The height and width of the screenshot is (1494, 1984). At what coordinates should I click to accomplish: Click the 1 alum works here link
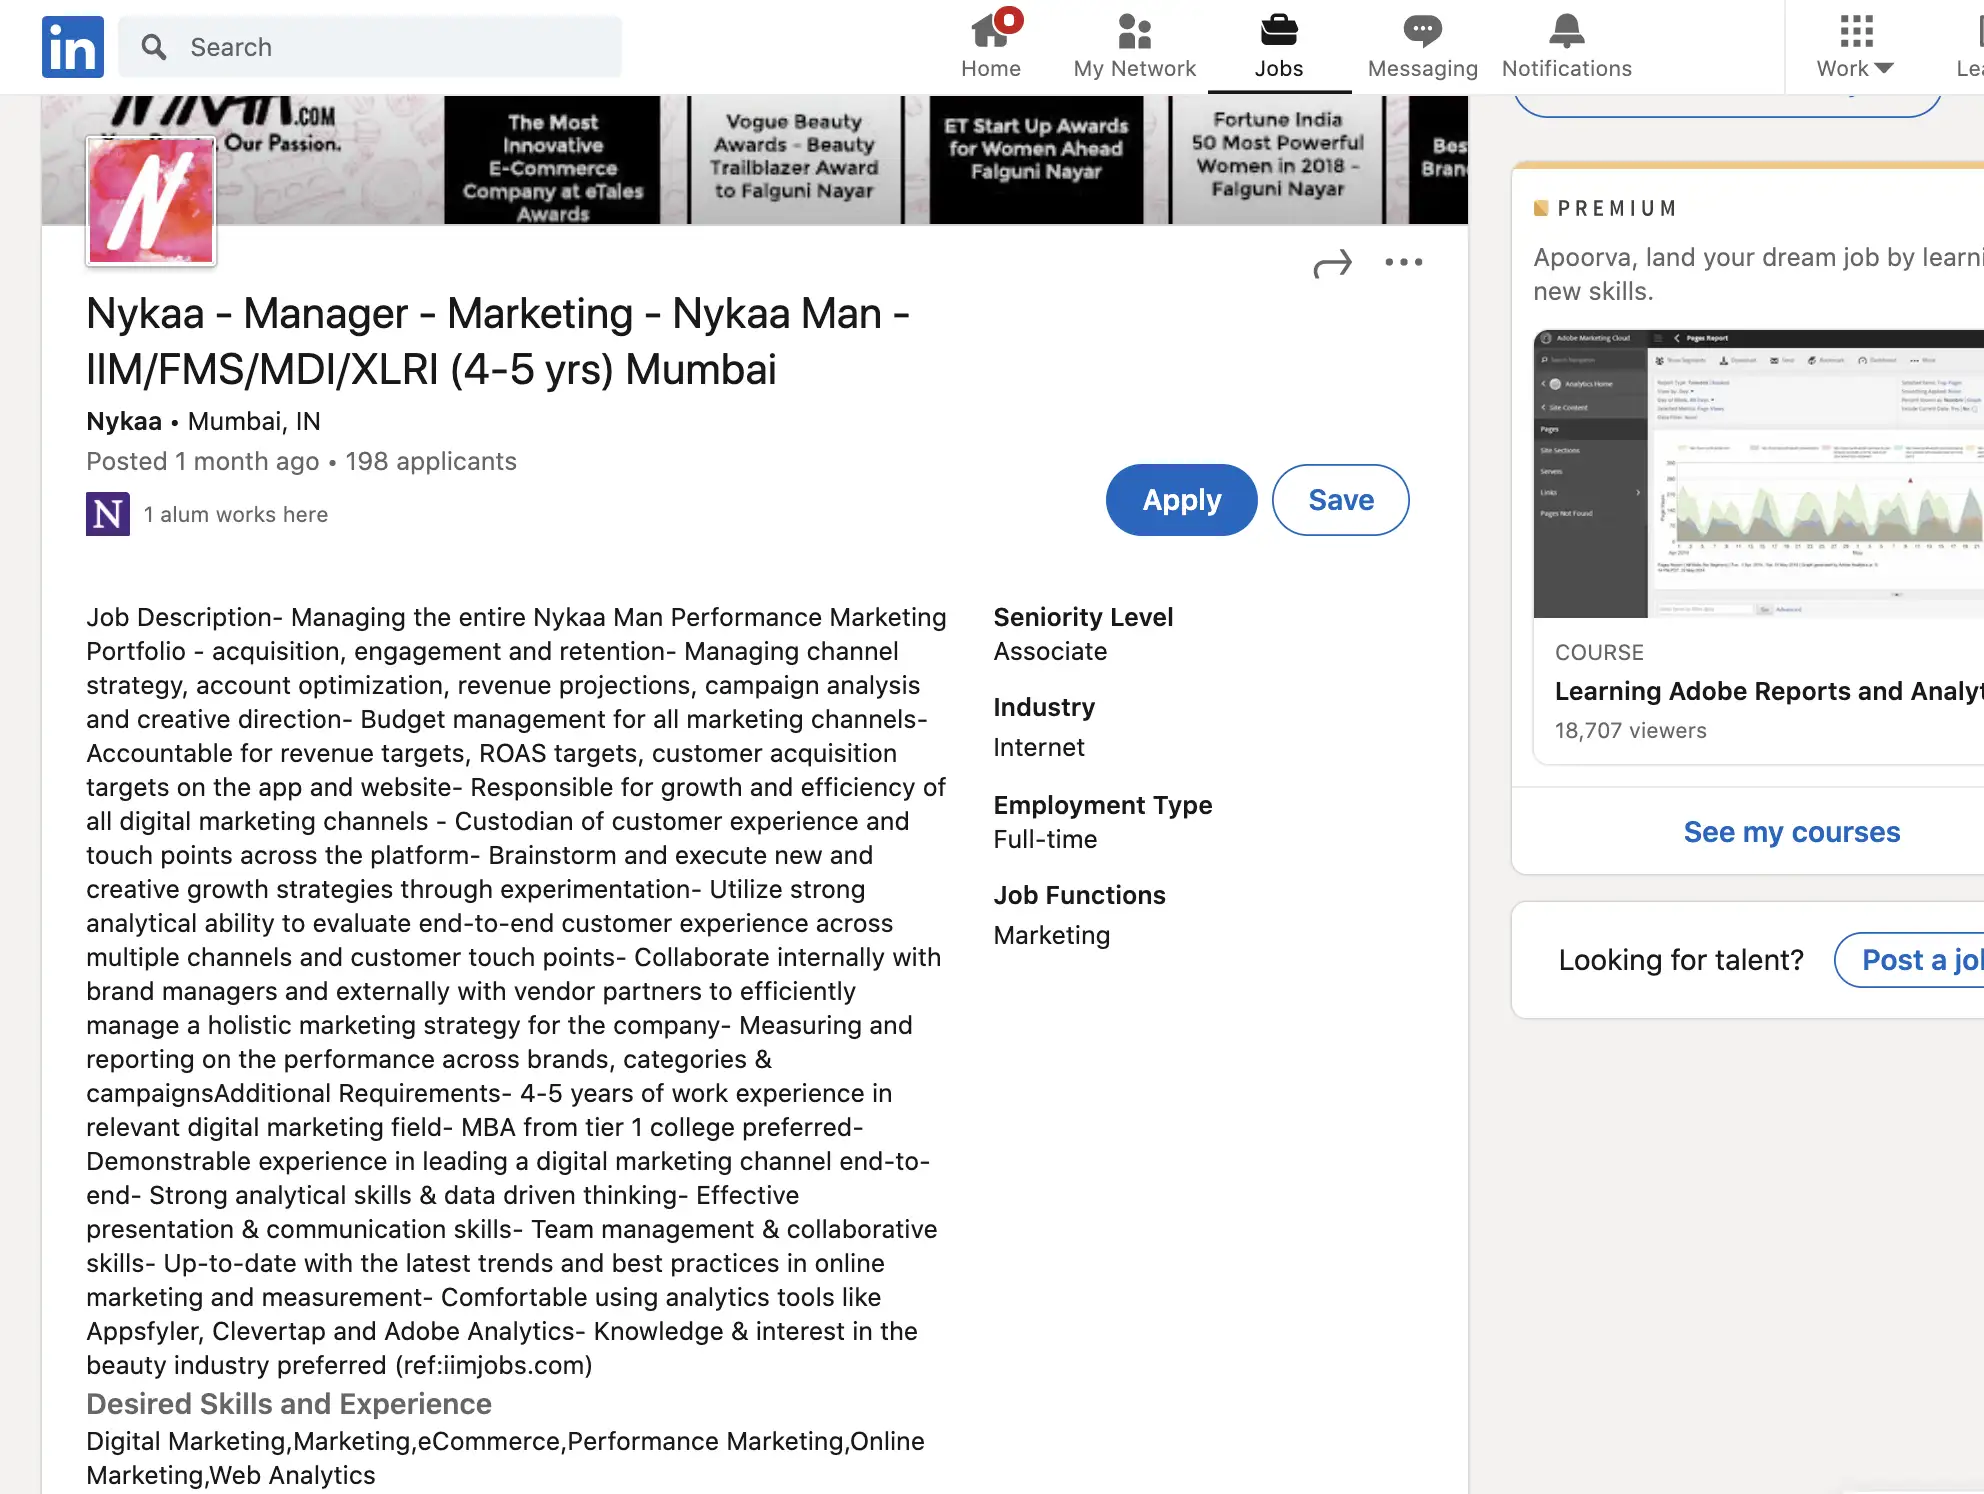236,514
